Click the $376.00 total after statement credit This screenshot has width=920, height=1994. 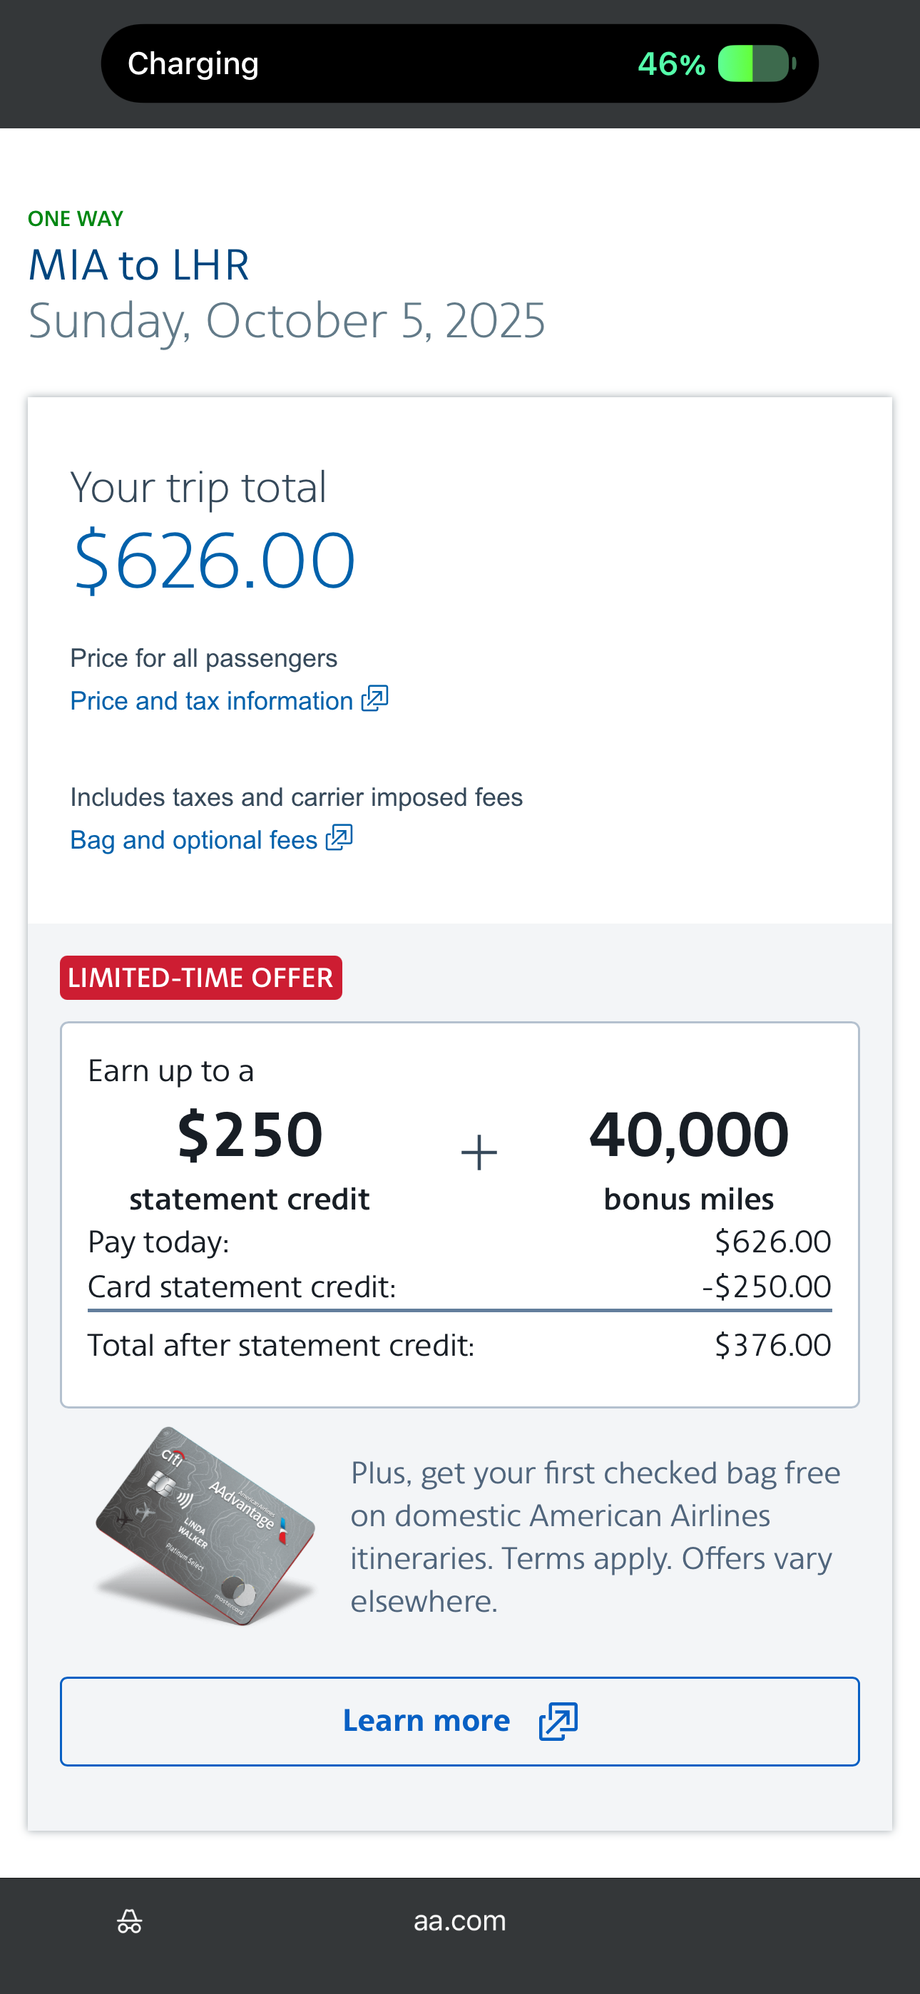[772, 1345]
